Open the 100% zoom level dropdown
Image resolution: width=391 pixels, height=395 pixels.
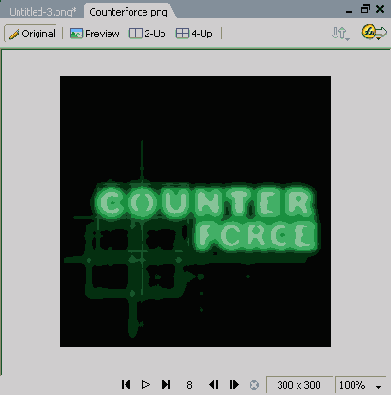pos(360,385)
